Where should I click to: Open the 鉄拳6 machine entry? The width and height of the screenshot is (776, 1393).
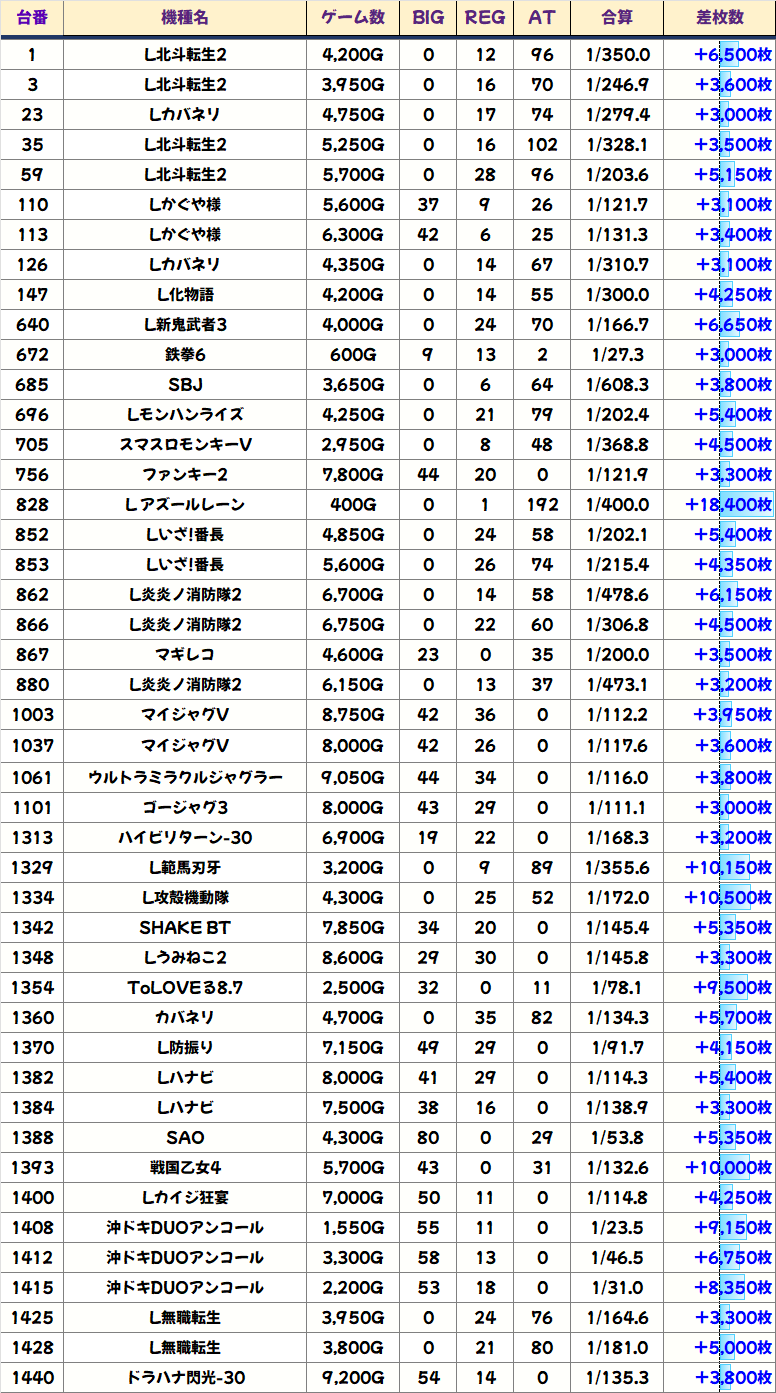(x=185, y=355)
